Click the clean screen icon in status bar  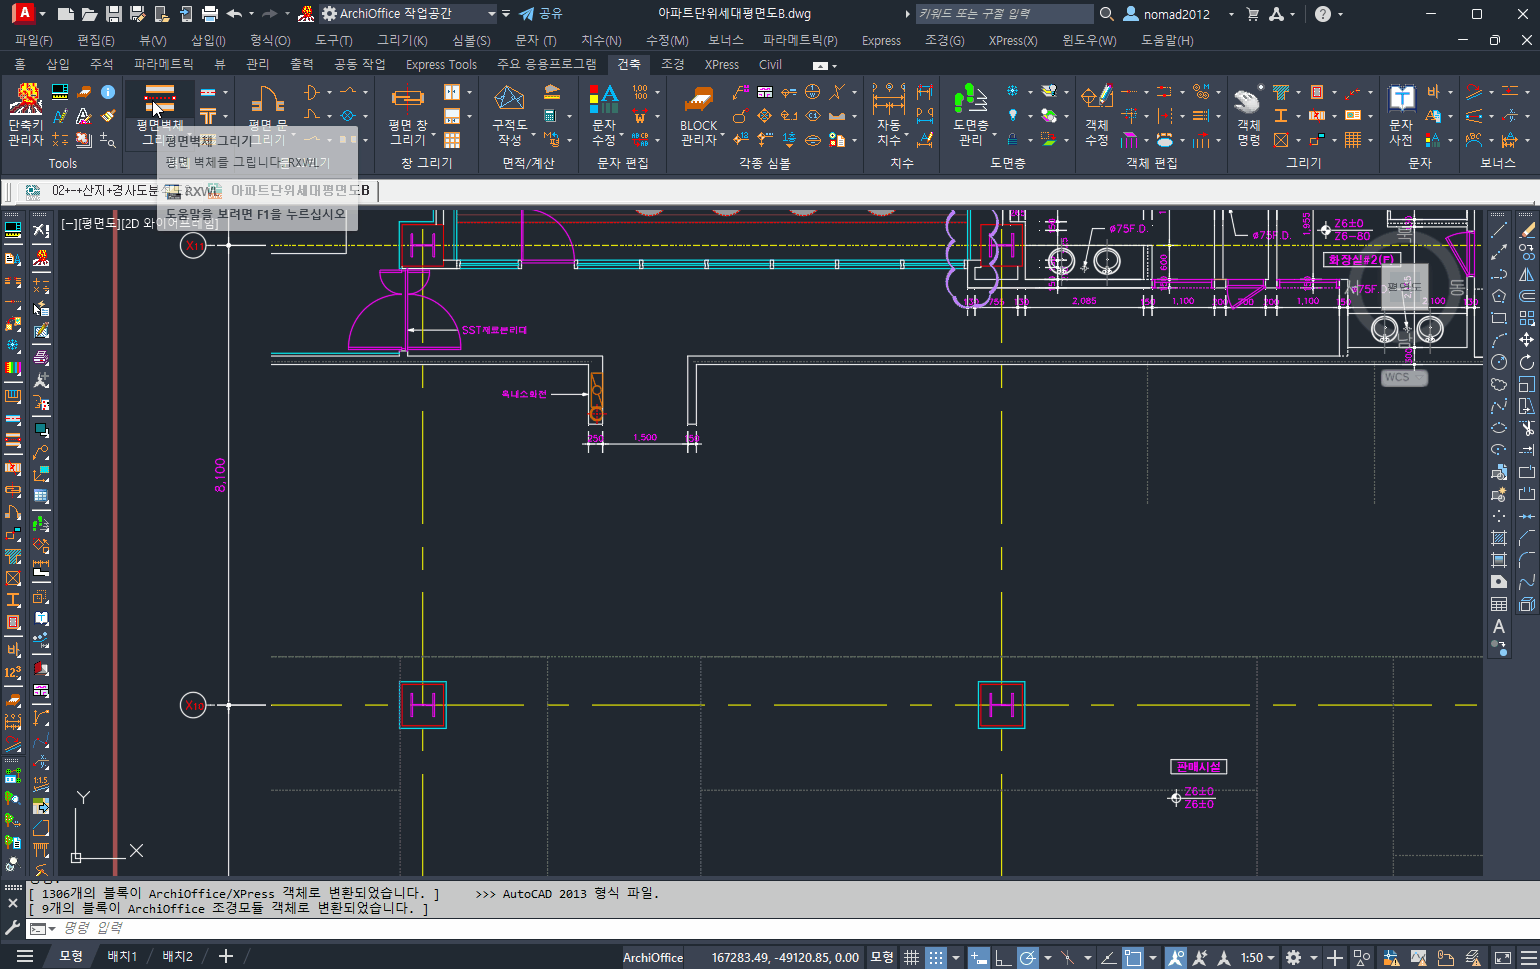(x=1502, y=957)
